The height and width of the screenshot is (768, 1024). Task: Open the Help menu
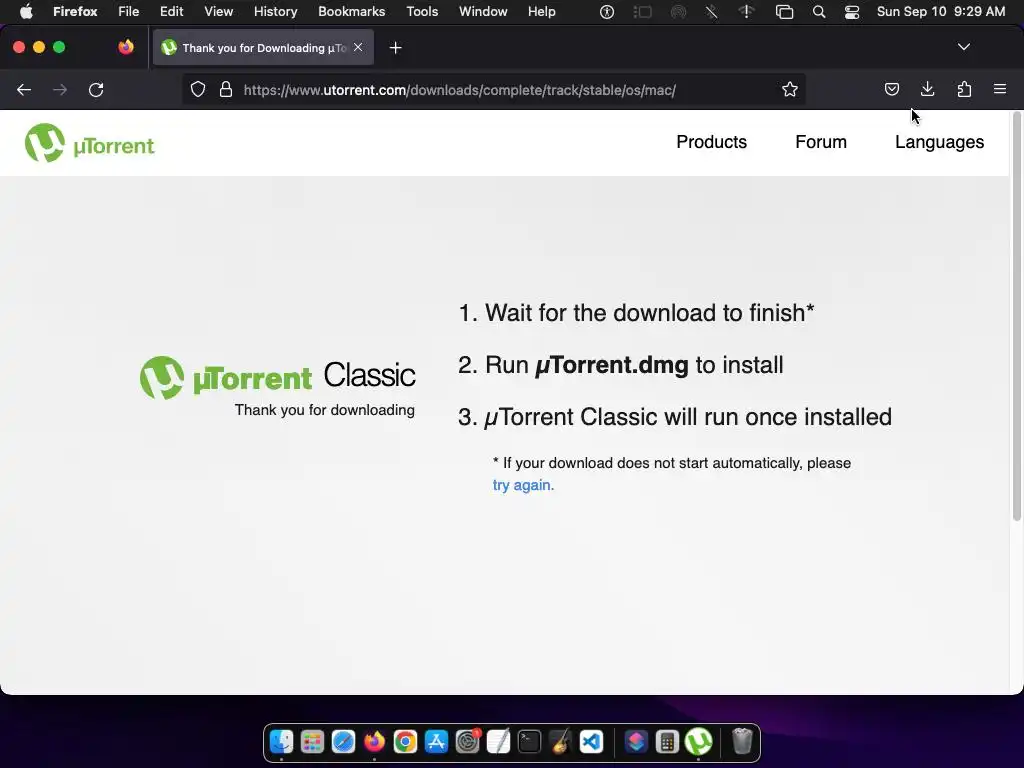pos(542,12)
